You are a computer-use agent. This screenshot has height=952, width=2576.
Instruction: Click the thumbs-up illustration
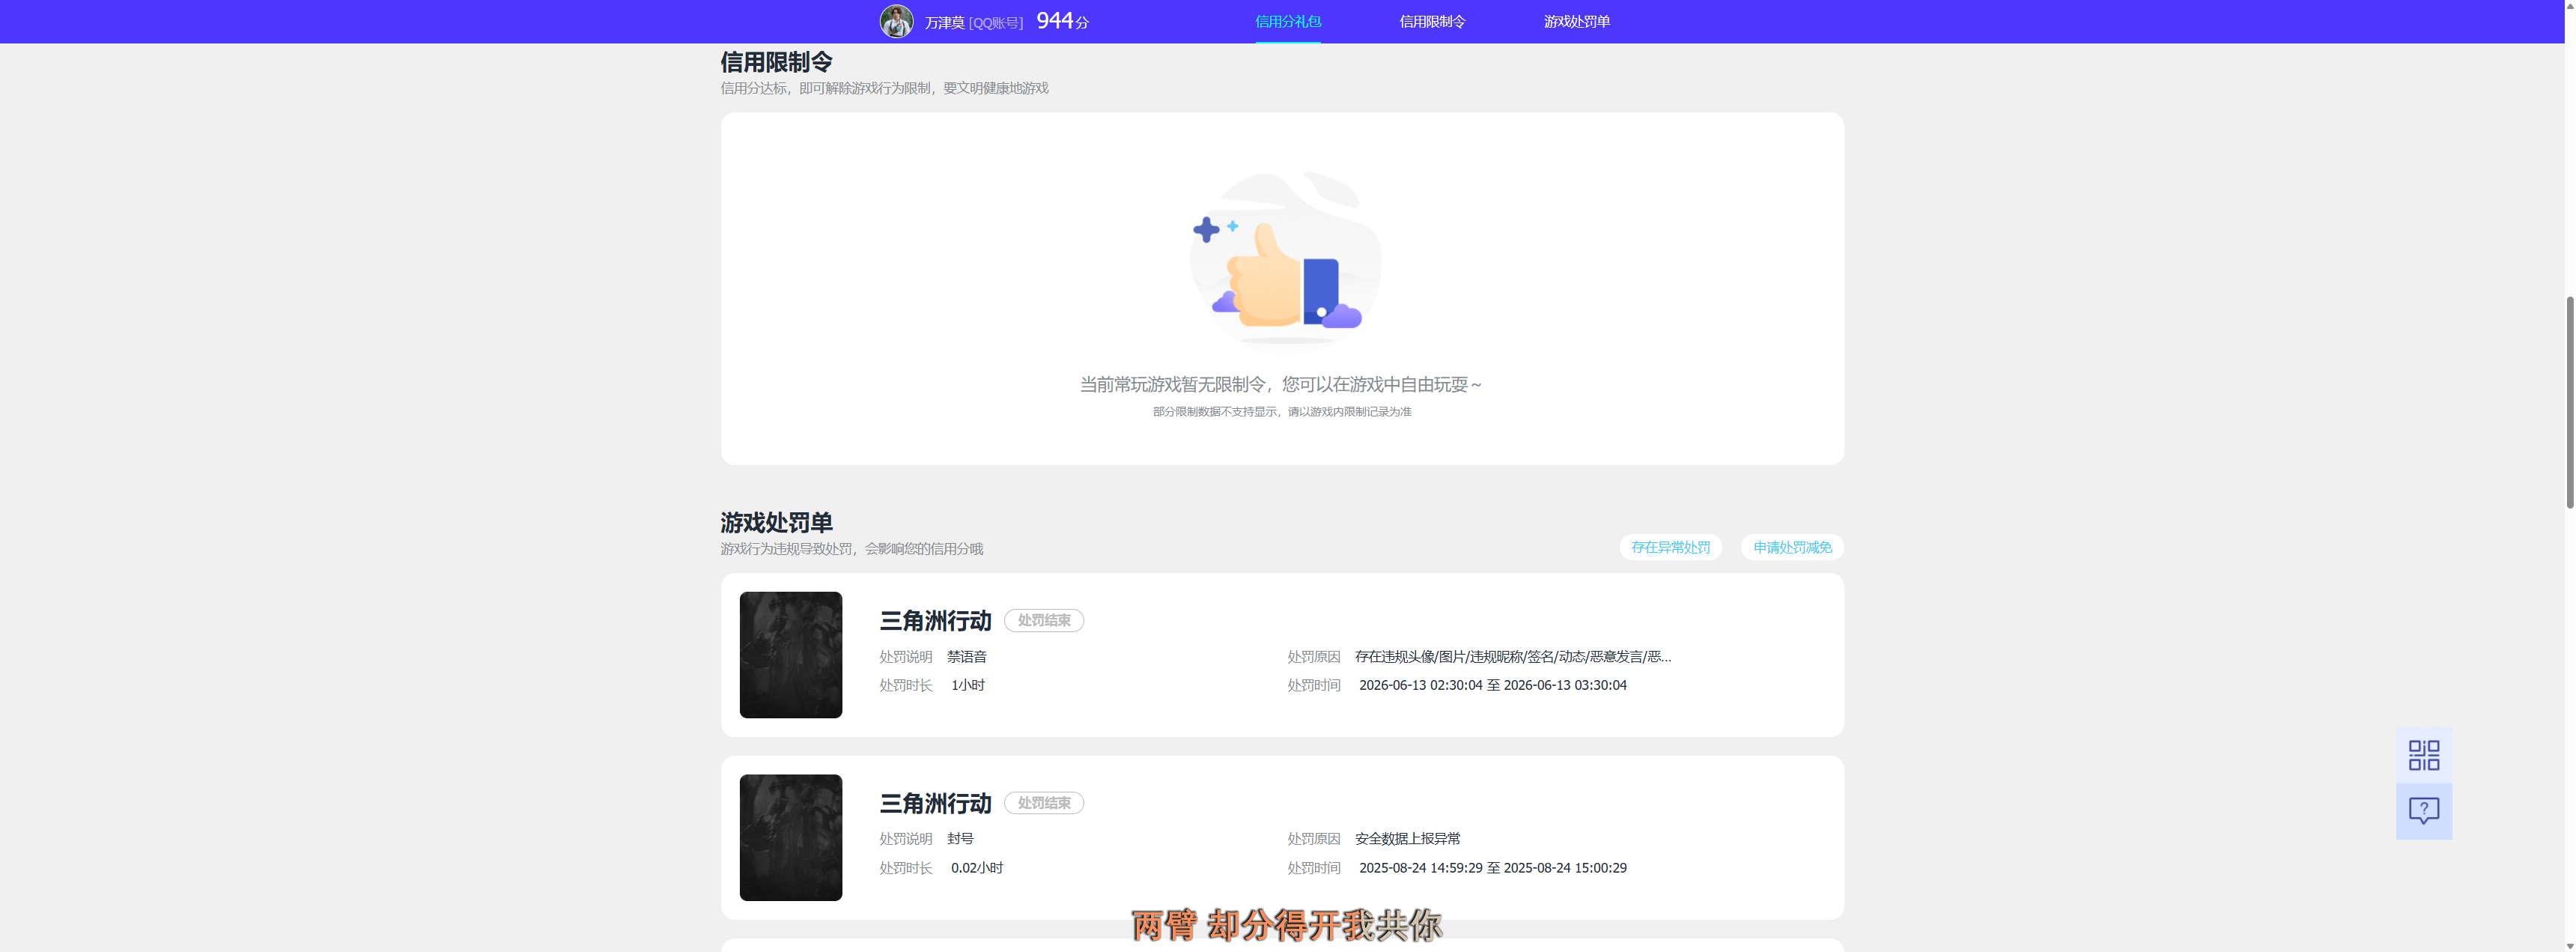(x=1284, y=260)
